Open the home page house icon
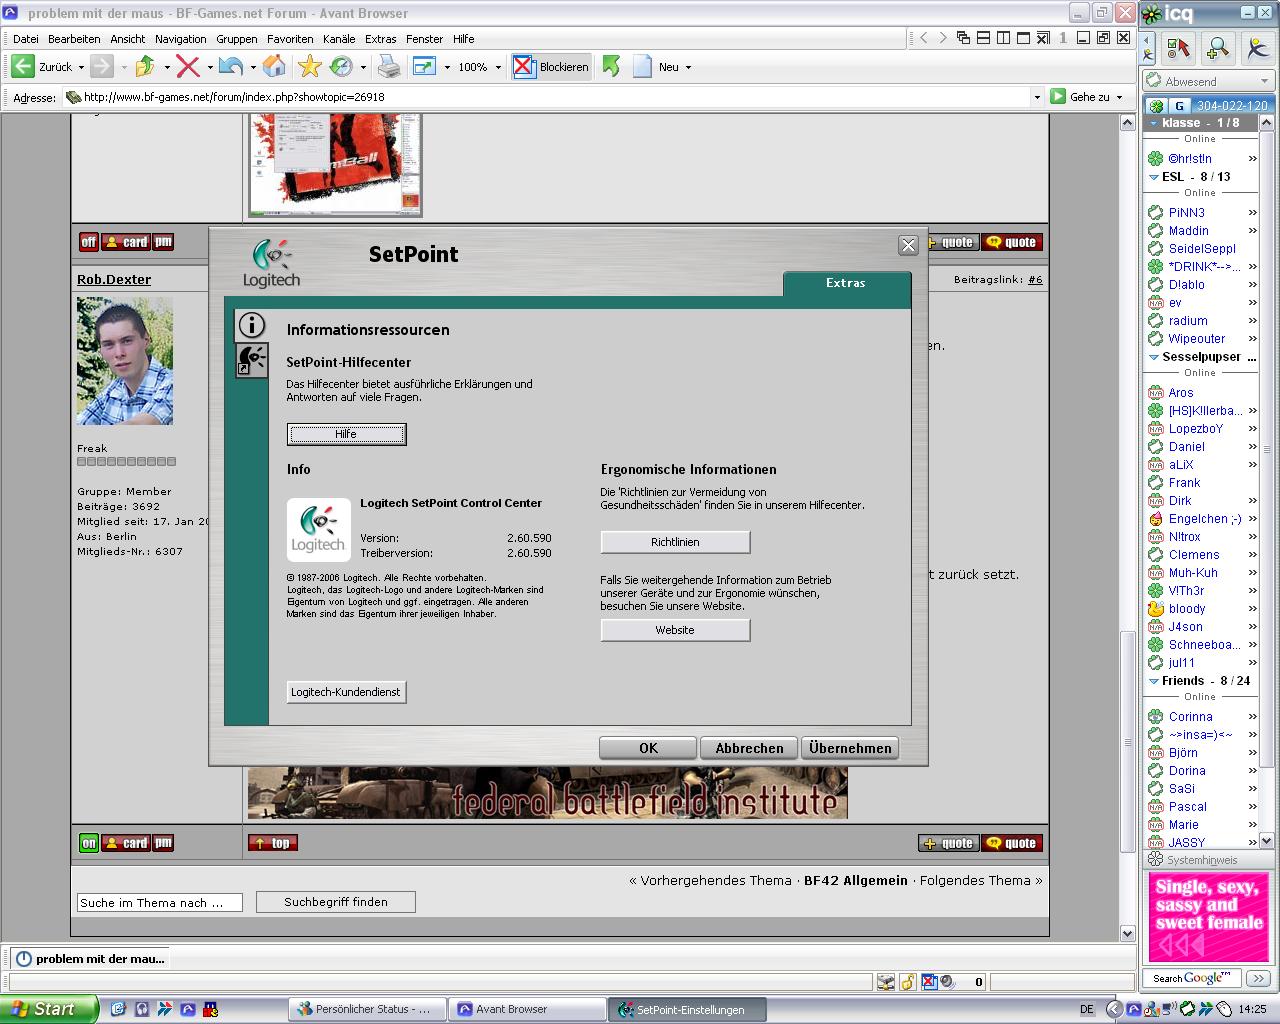The image size is (1280, 1024). point(274,67)
